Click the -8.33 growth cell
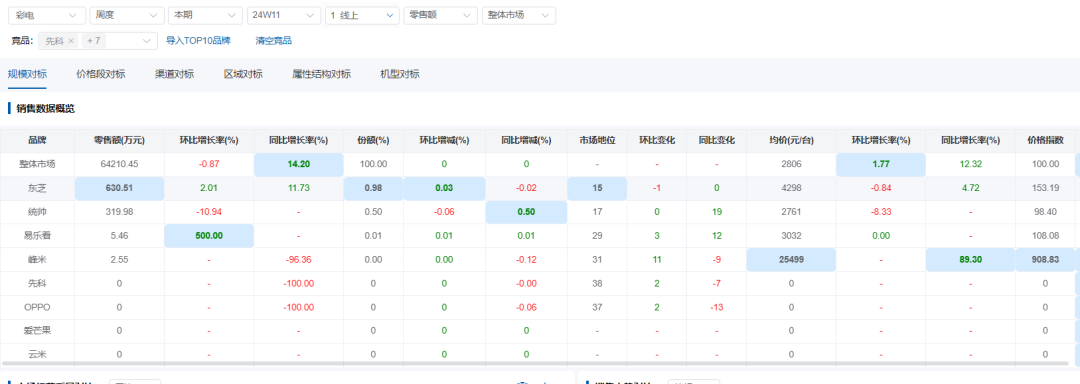The image size is (1080, 384). pyautogui.click(x=880, y=212)
